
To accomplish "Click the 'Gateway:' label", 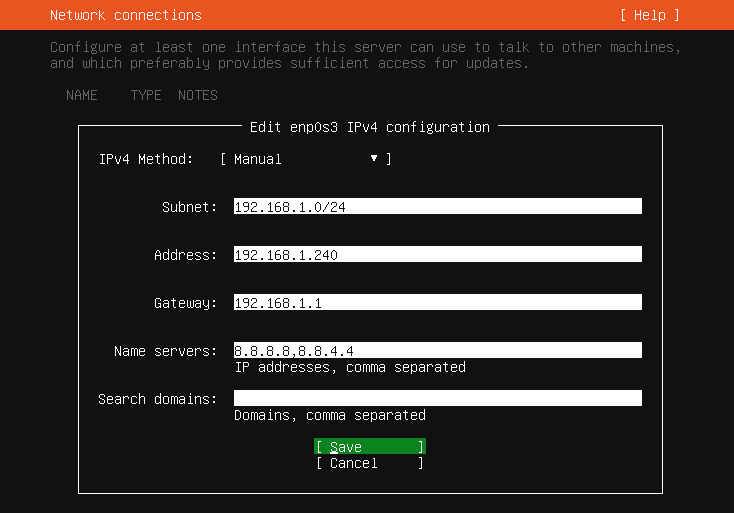I will tap(185, 303).
